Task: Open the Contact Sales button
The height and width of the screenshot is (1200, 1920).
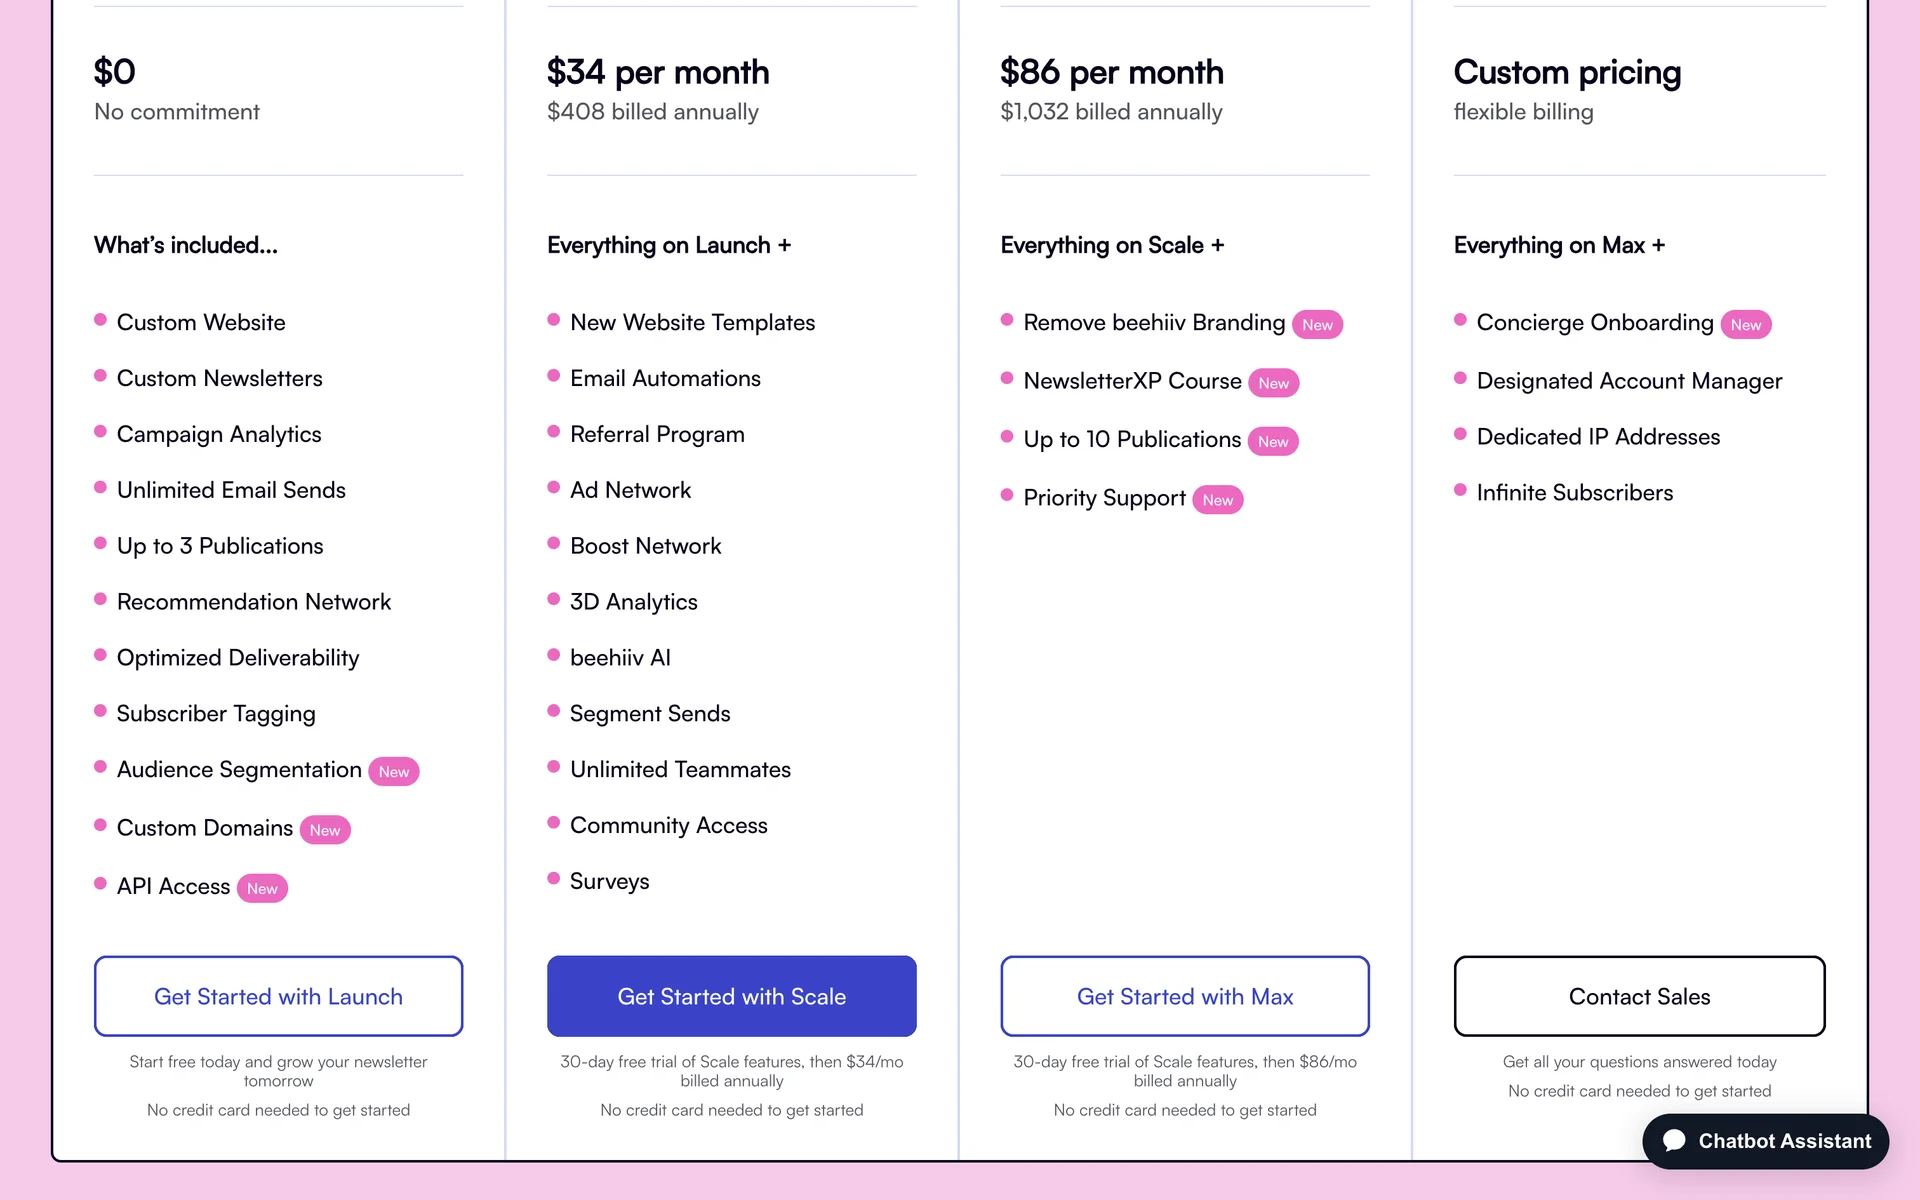Action: [1639, 996]
